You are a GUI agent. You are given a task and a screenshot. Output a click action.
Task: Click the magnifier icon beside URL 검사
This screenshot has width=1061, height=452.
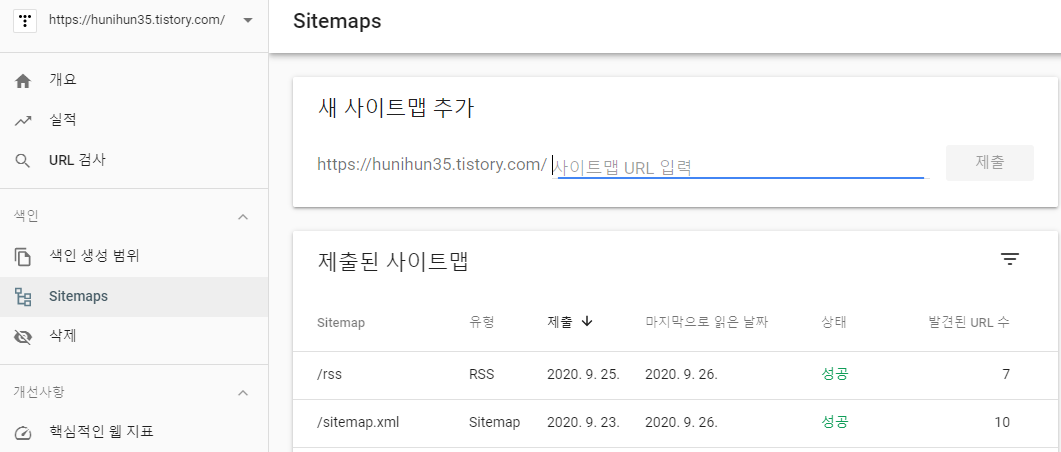click(23, 161)
